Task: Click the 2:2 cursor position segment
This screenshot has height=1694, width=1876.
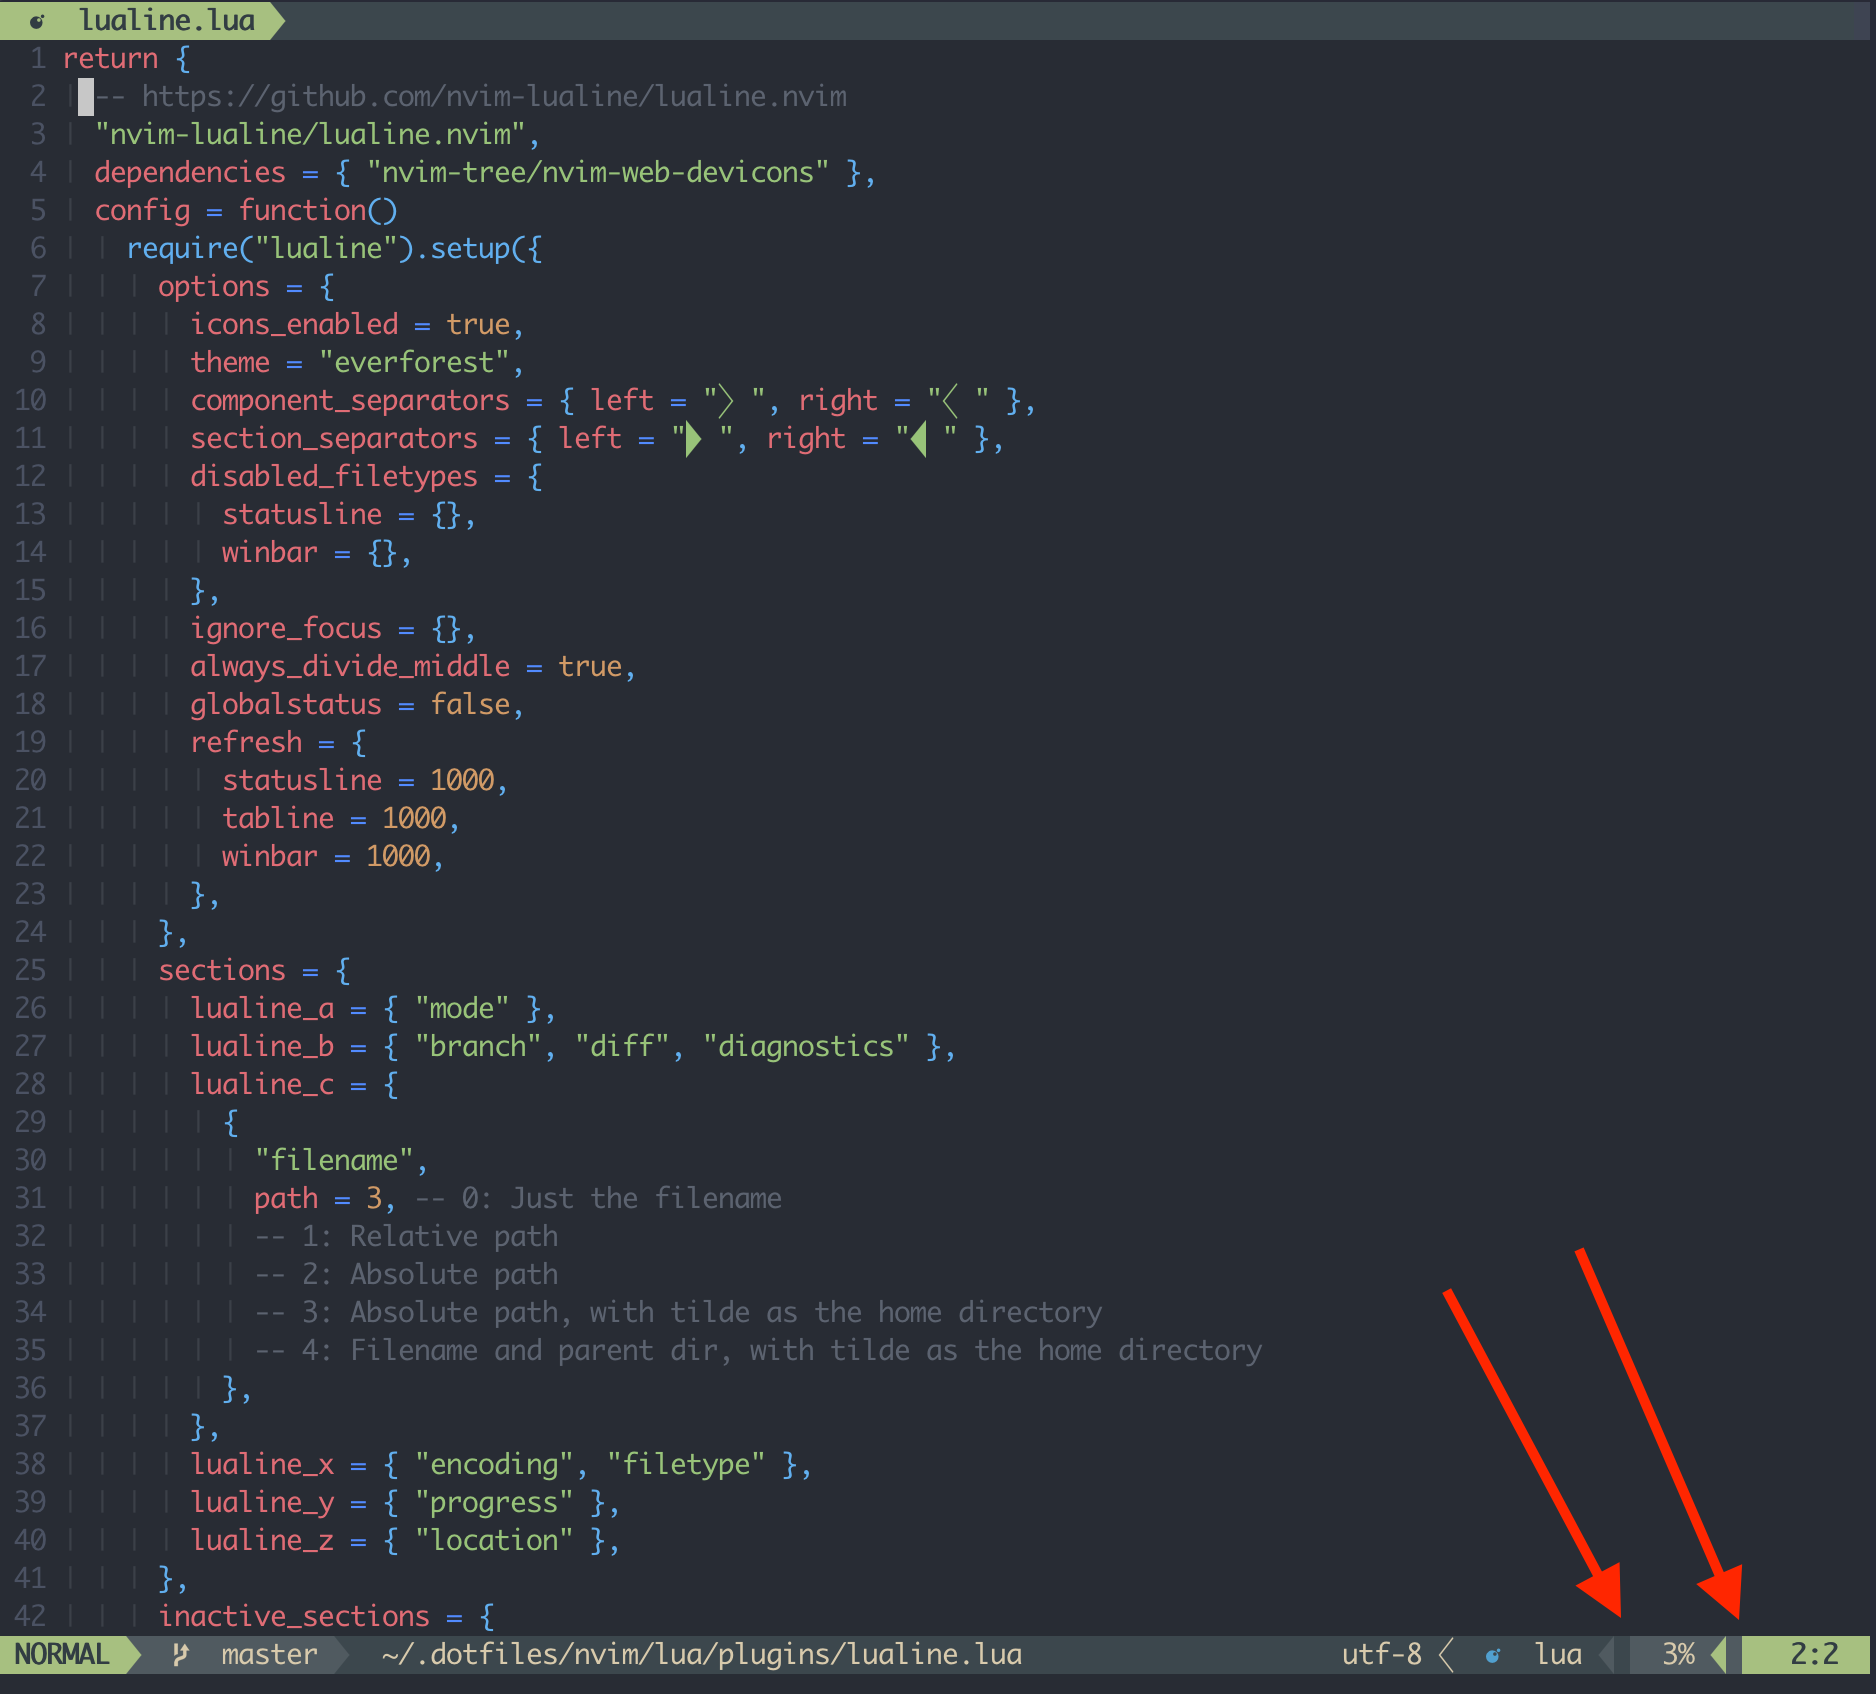Action: tap(1814, 1655)
